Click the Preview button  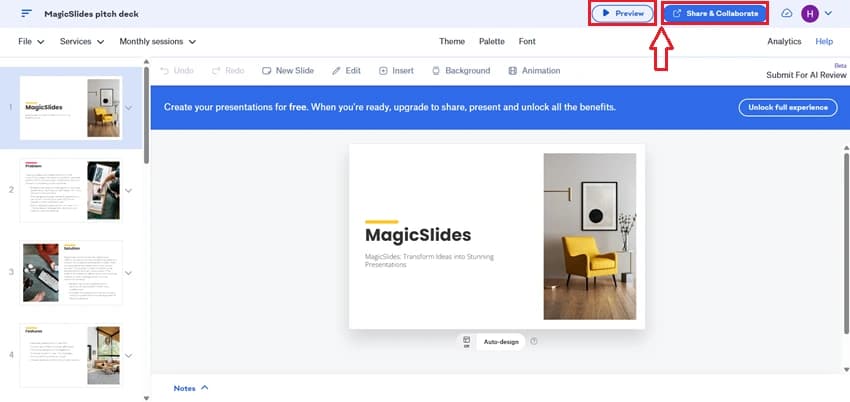click(623, 14)
